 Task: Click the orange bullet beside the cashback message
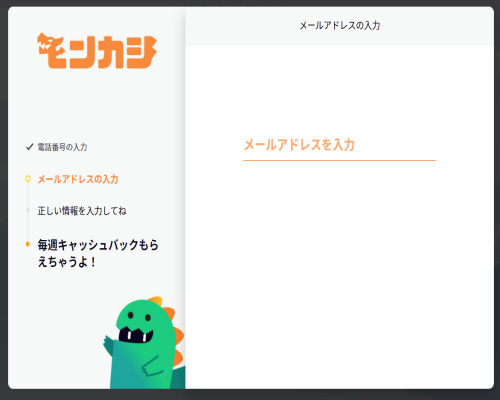[x=28, y=244]
